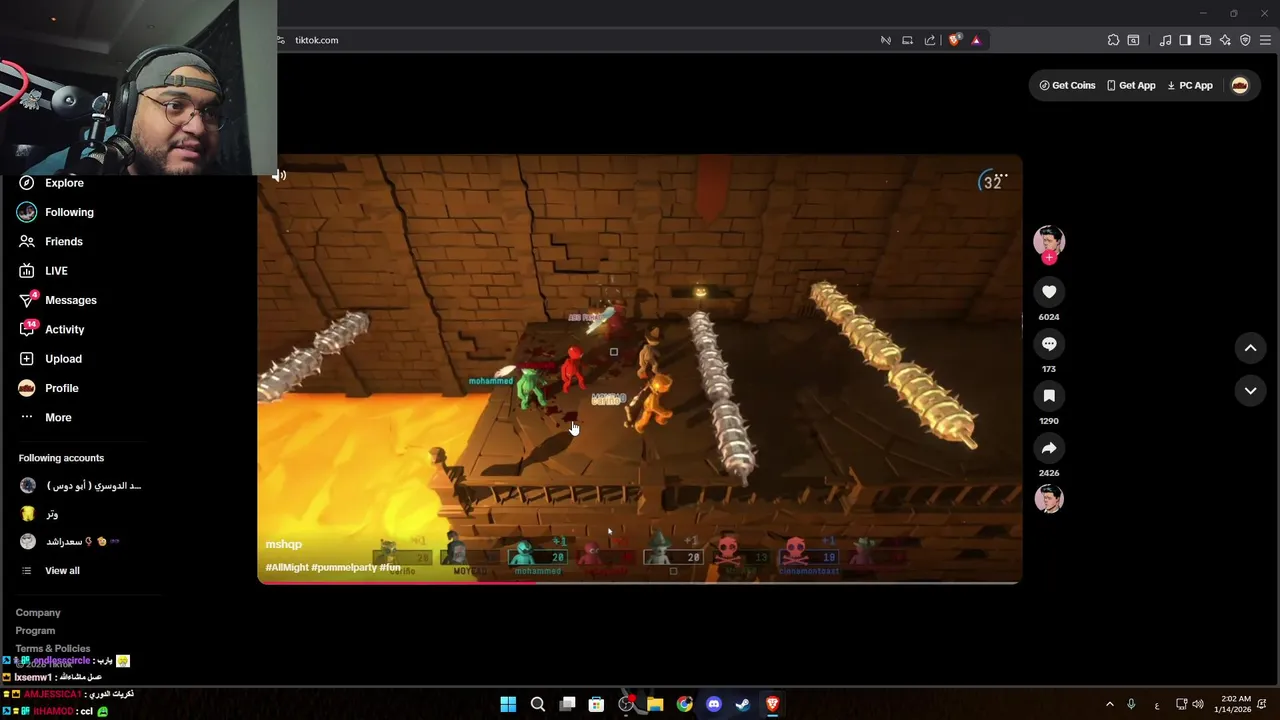Open Windows taskbar search
Screen dimensions: 1280x720
pos(538,704)
